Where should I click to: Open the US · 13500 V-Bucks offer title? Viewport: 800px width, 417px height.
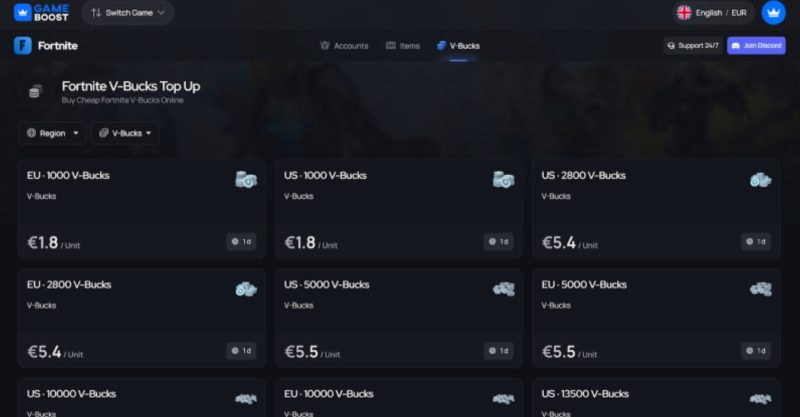tap(585, 394)
